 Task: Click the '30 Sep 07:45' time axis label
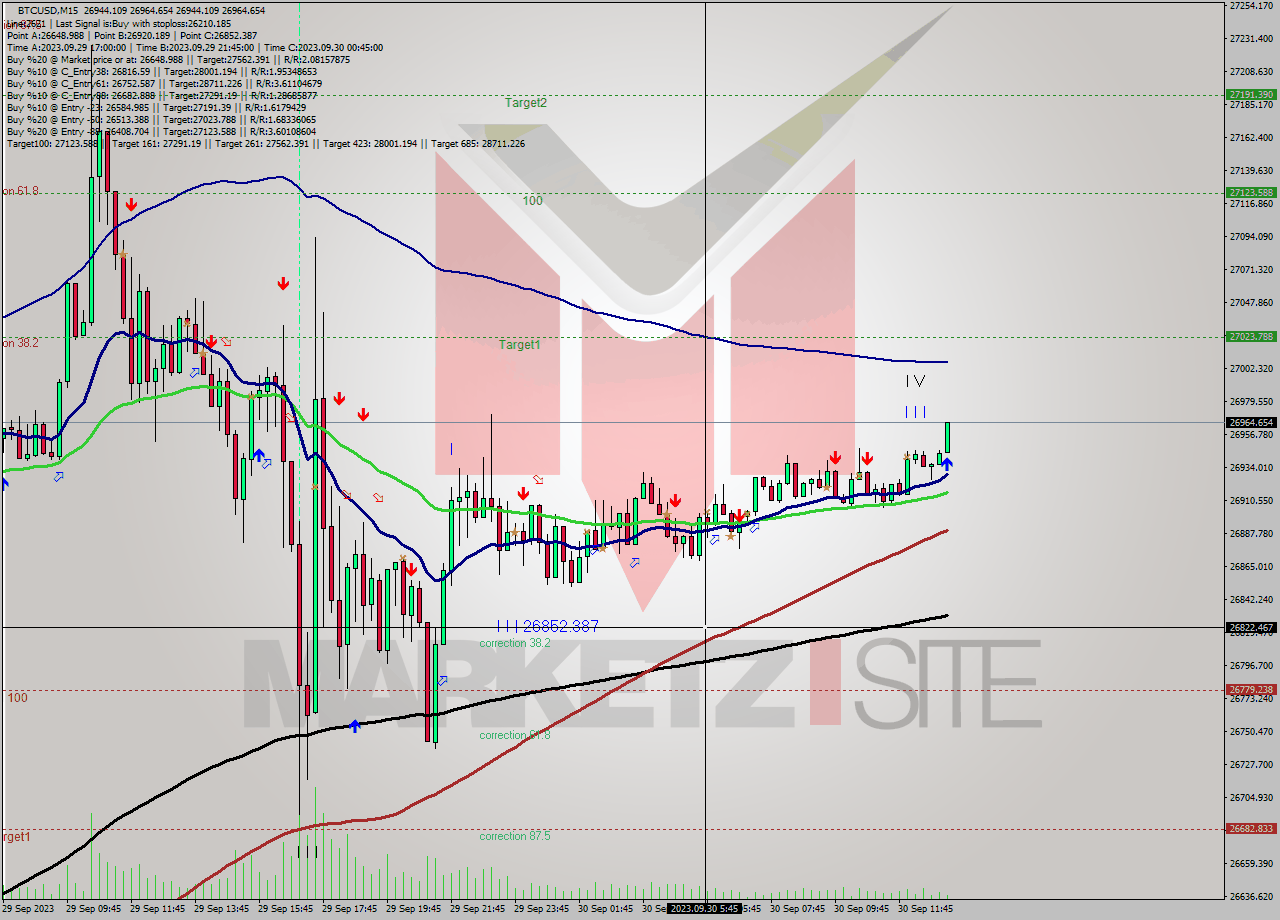click(x=797, y=909)
